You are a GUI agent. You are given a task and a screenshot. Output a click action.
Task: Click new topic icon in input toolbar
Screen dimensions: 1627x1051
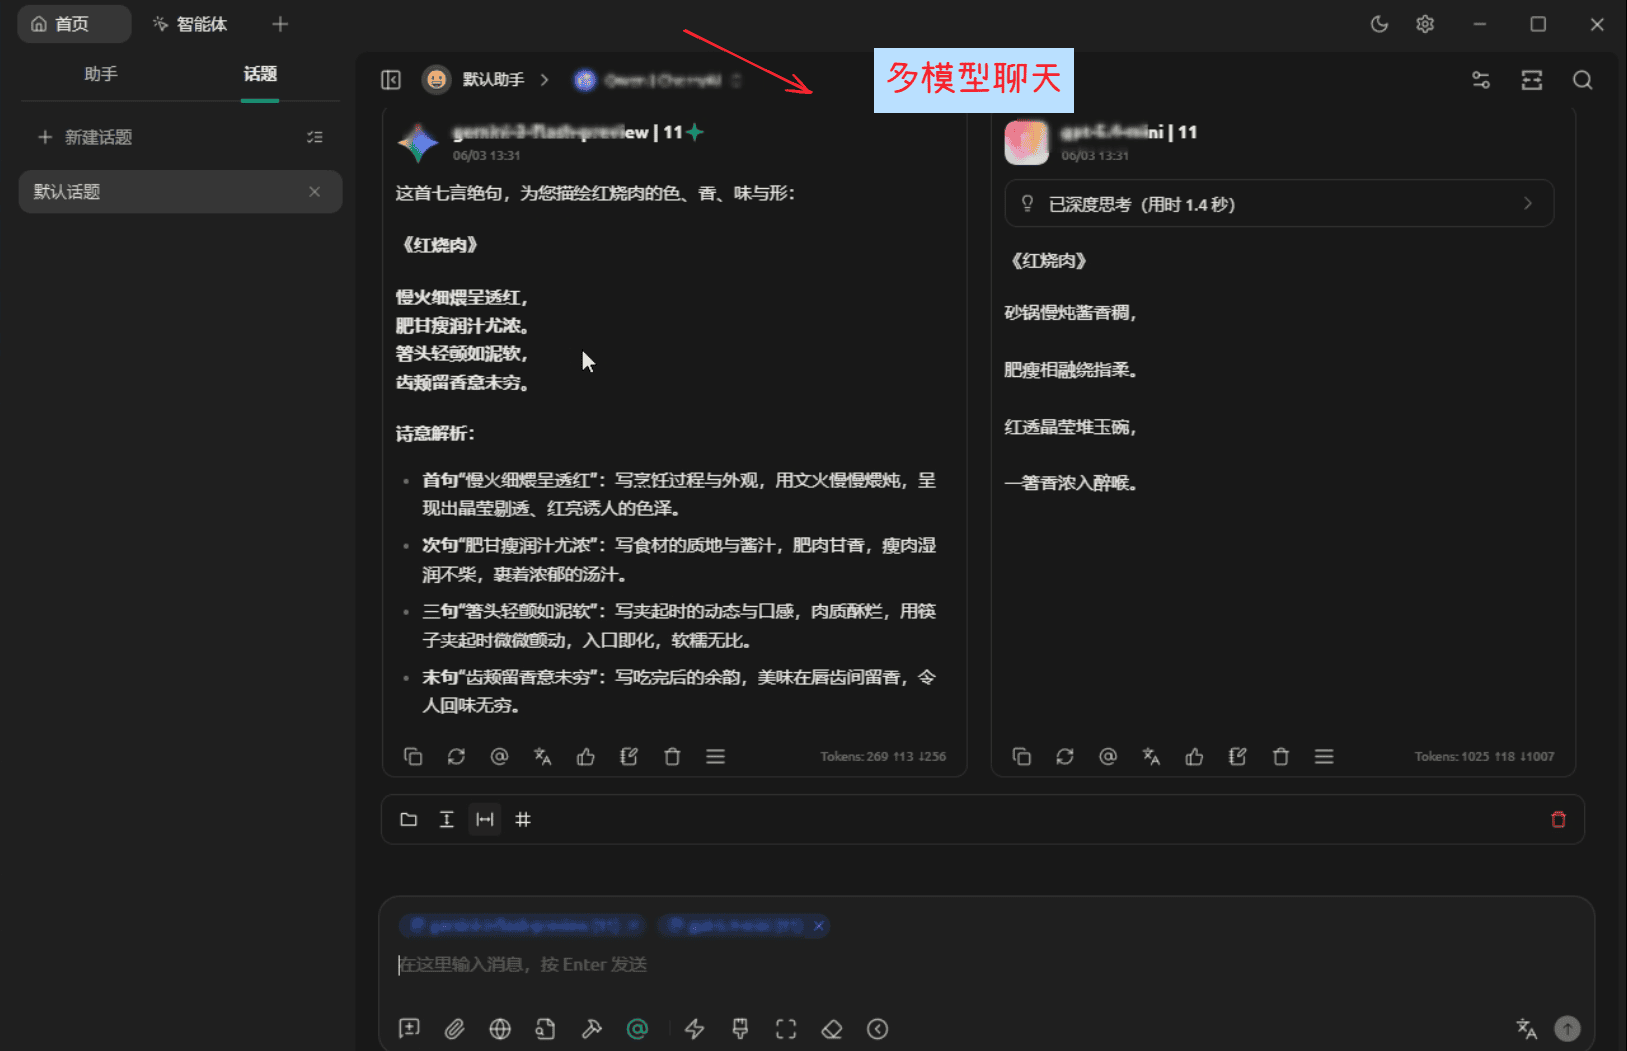(409, 1029)
